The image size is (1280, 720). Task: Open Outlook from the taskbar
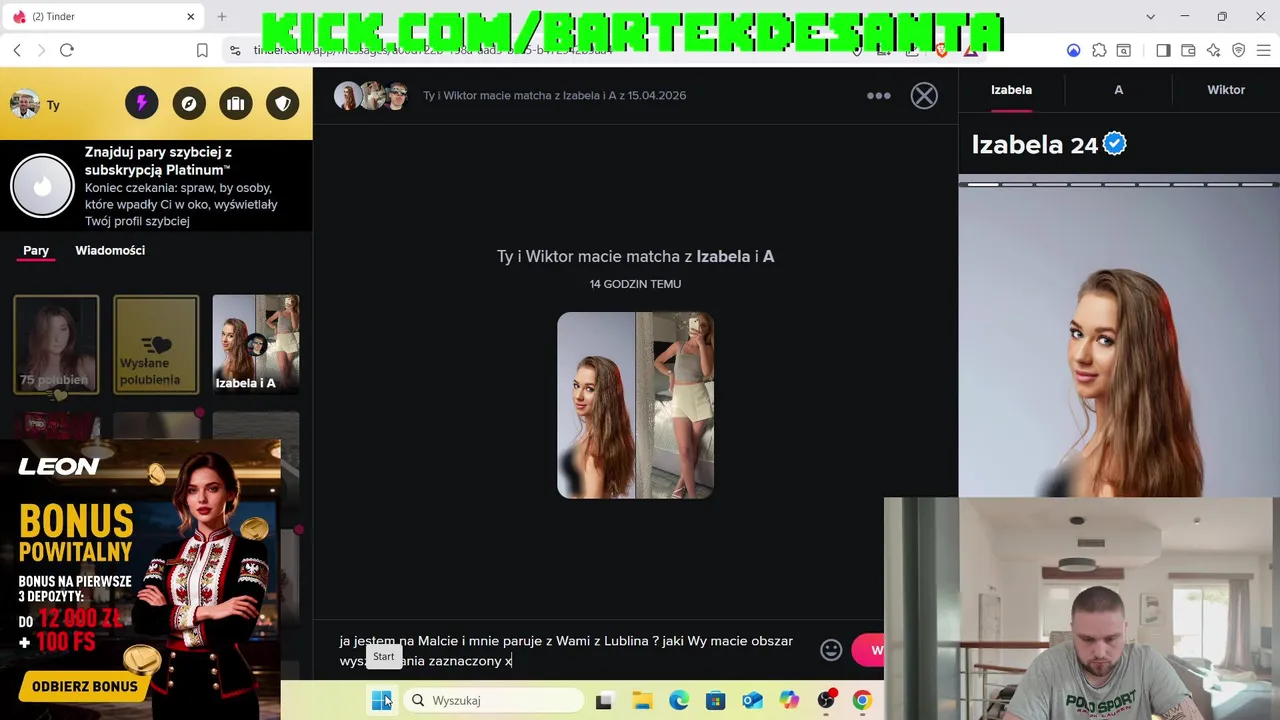click(752, 701)
